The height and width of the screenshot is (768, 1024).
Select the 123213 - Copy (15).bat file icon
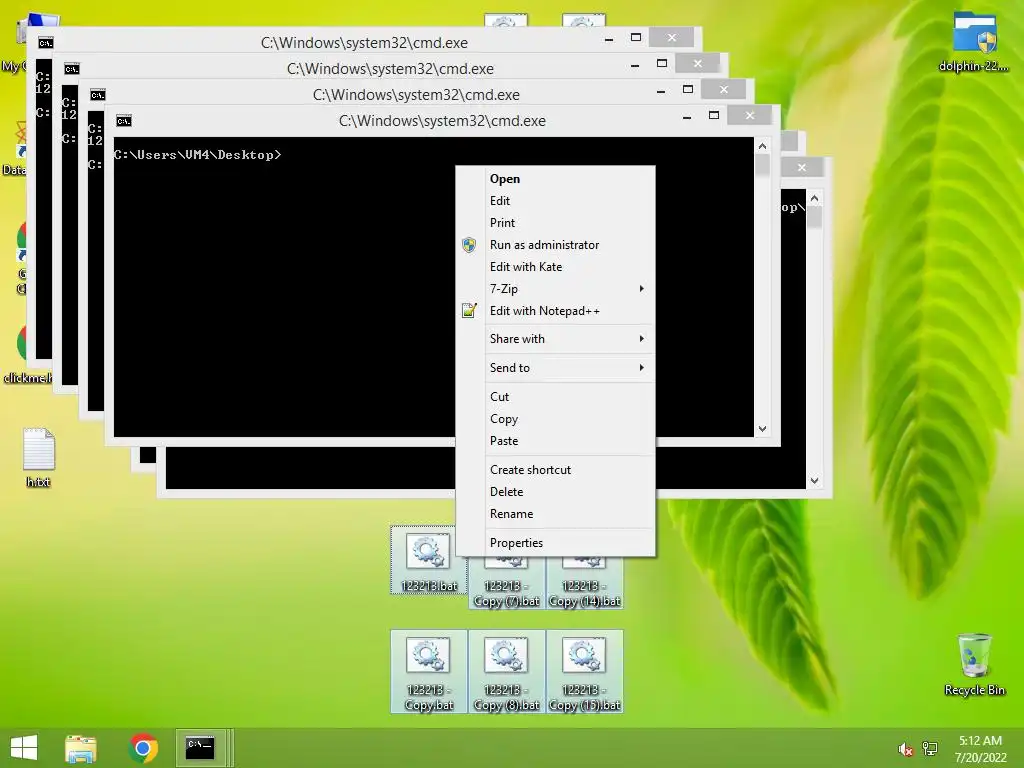585,656
